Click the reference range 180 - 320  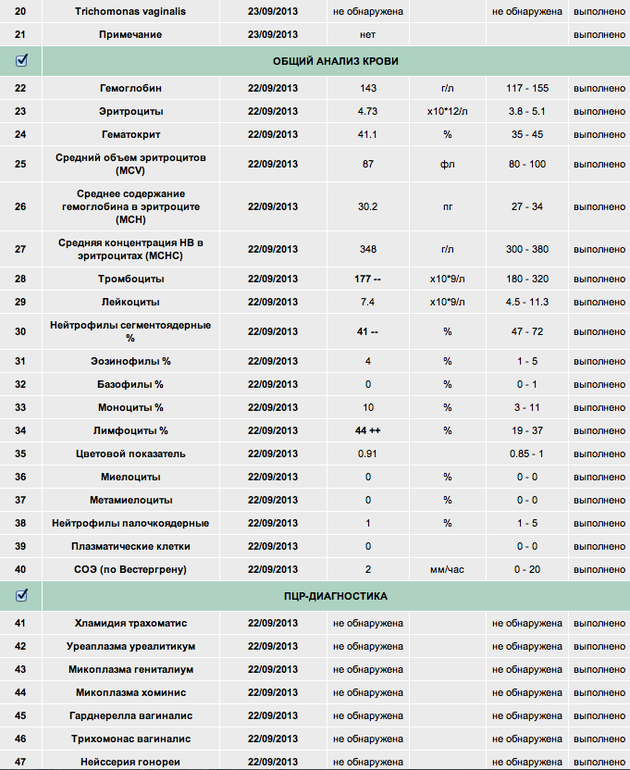[527, 279]
